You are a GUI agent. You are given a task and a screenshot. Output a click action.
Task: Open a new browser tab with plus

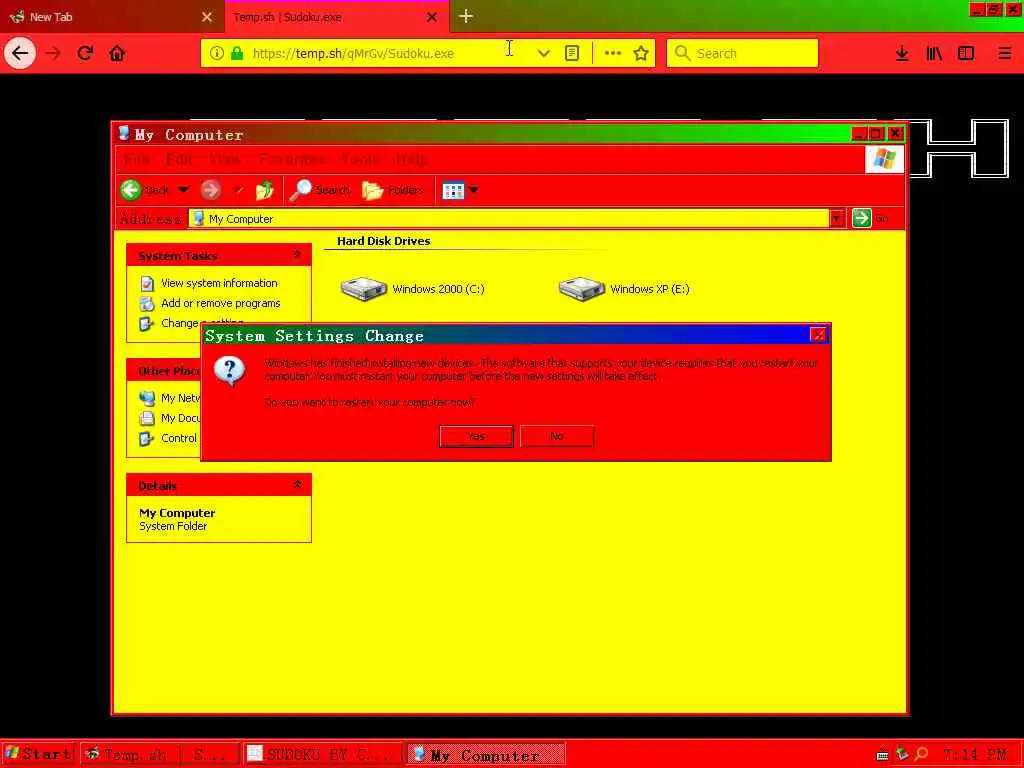(466, 16)
